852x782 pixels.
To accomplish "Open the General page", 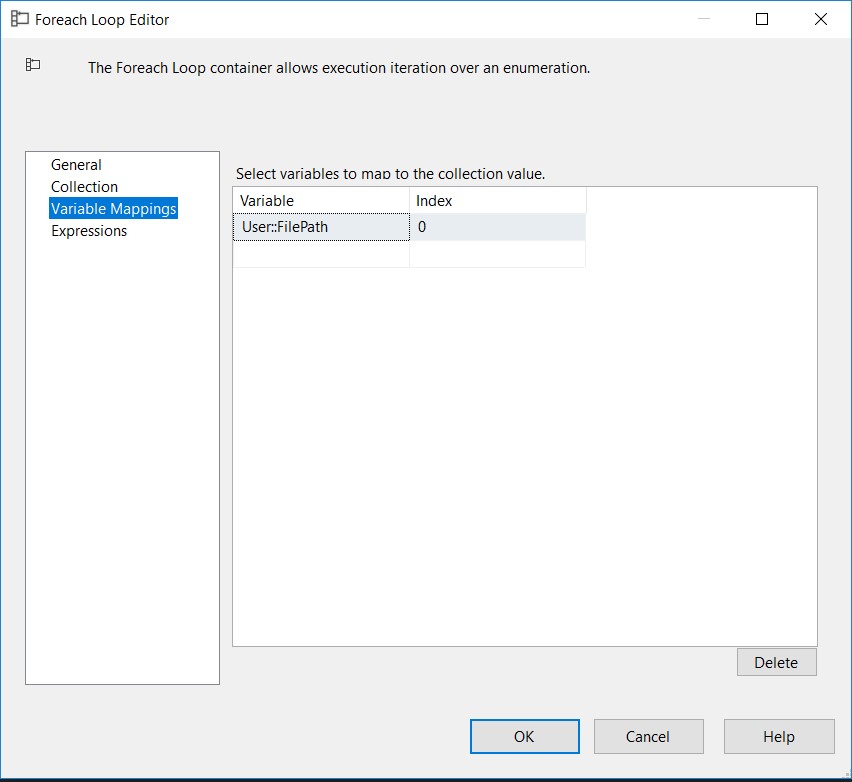I will point(76,165).
